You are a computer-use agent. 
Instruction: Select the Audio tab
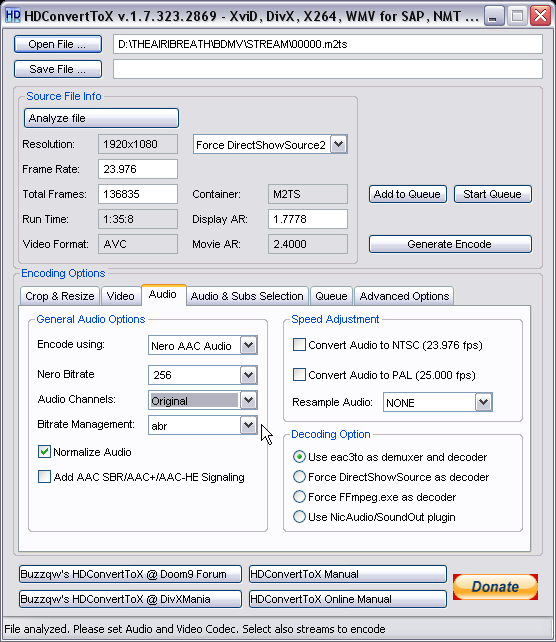click(163, 295)
